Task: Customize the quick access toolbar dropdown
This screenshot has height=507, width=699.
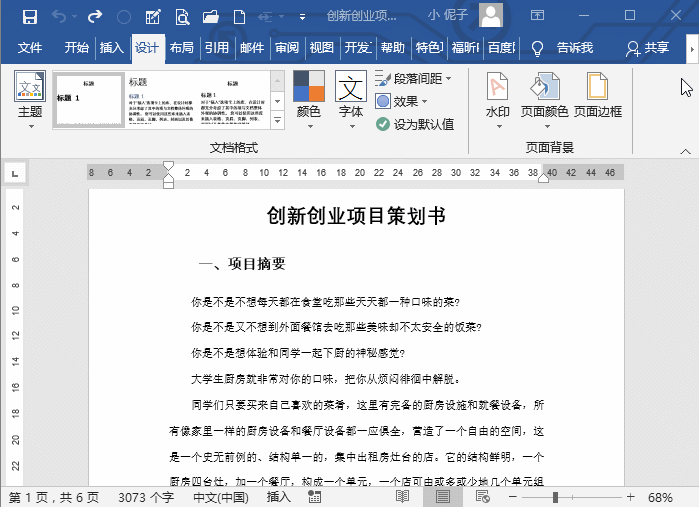Action: [x=302, y=17]
